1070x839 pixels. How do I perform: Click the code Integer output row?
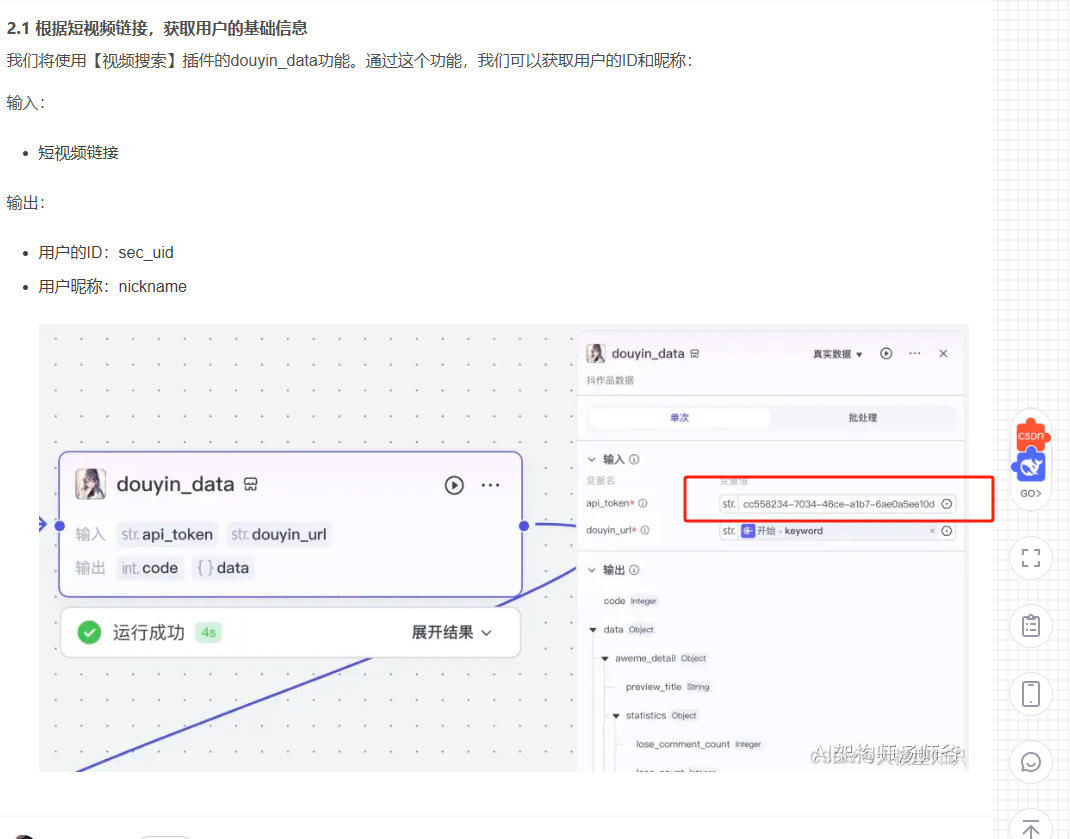tap(630, 601)
